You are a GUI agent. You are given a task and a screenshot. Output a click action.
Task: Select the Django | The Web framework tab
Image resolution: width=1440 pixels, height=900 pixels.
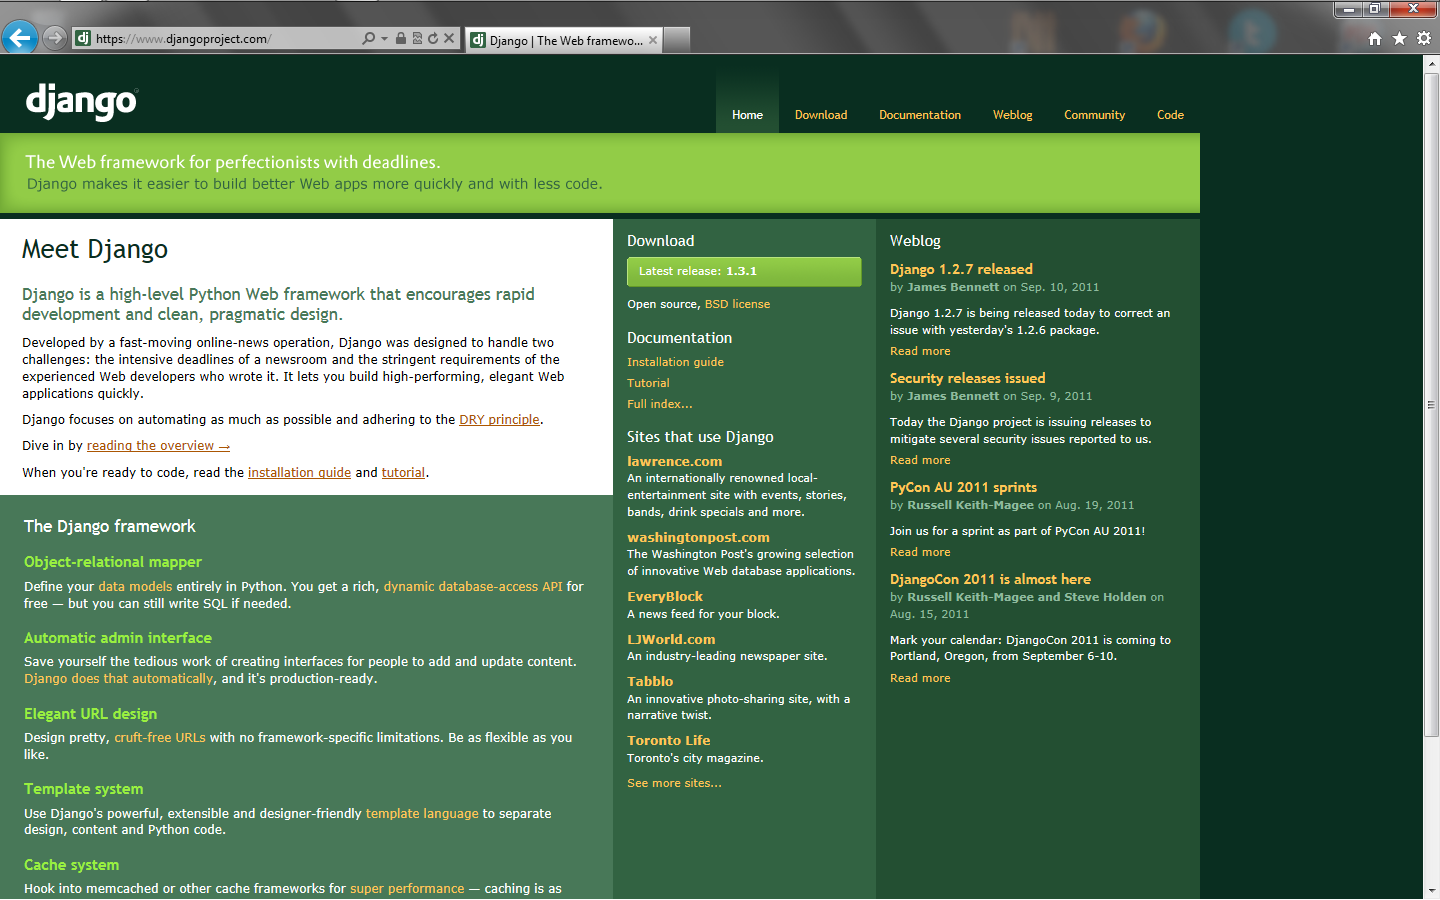[x=564, y=40]
